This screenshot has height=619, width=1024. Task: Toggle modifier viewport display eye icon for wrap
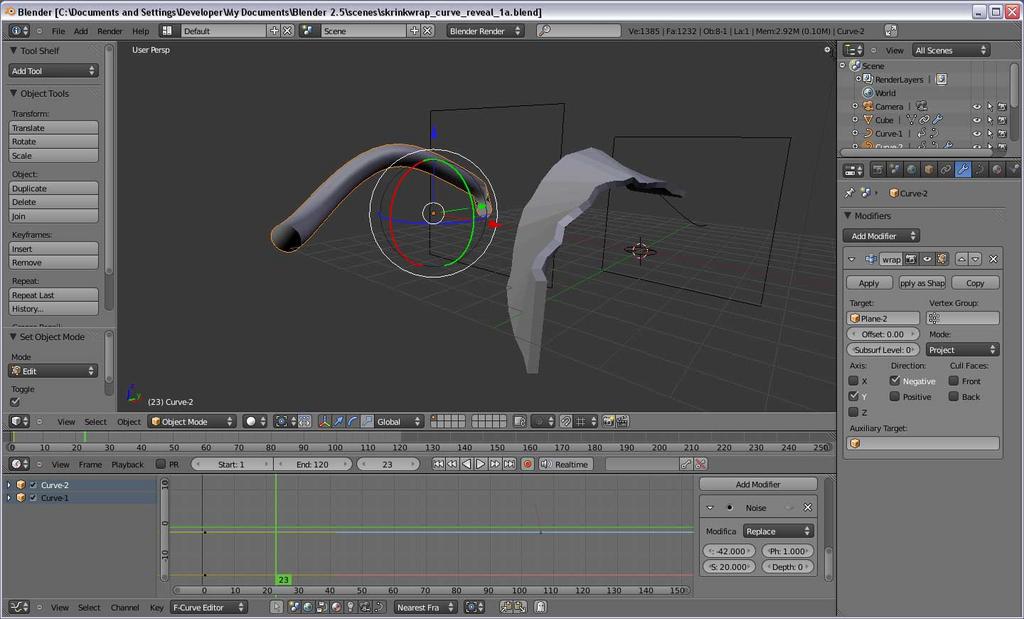[x=926, y=259]
